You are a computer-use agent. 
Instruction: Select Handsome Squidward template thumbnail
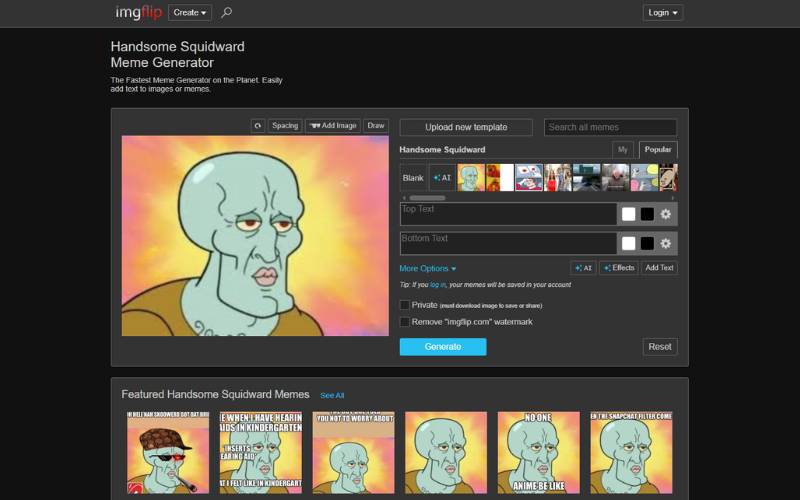pyautogui.click(x=471, y=178)
